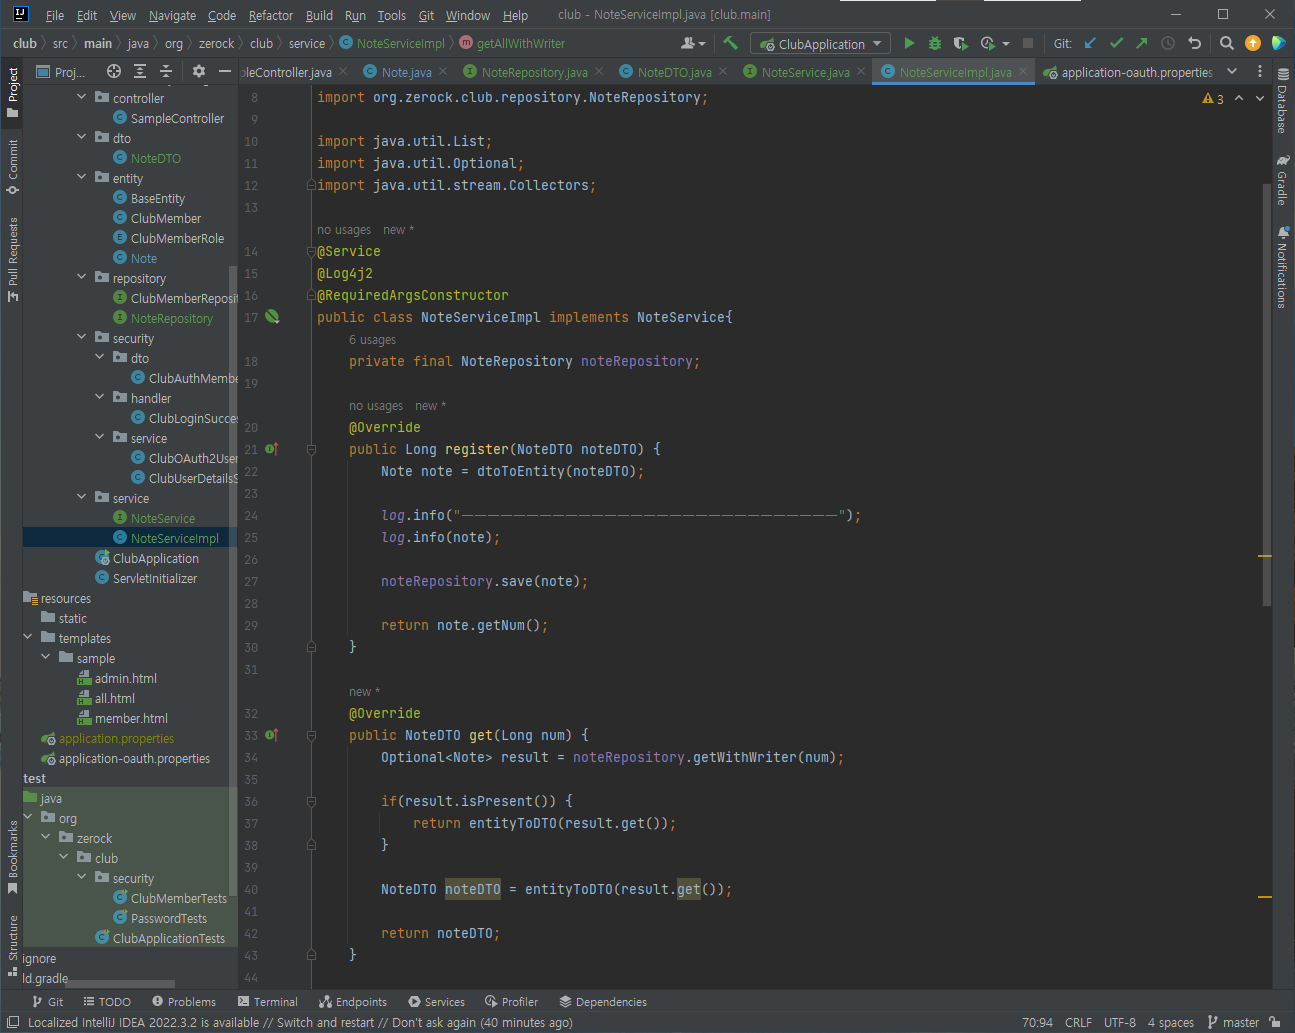Click the 6 usages hint above noteRepository
This screenshot has height=1033, width=1295.
372,340
